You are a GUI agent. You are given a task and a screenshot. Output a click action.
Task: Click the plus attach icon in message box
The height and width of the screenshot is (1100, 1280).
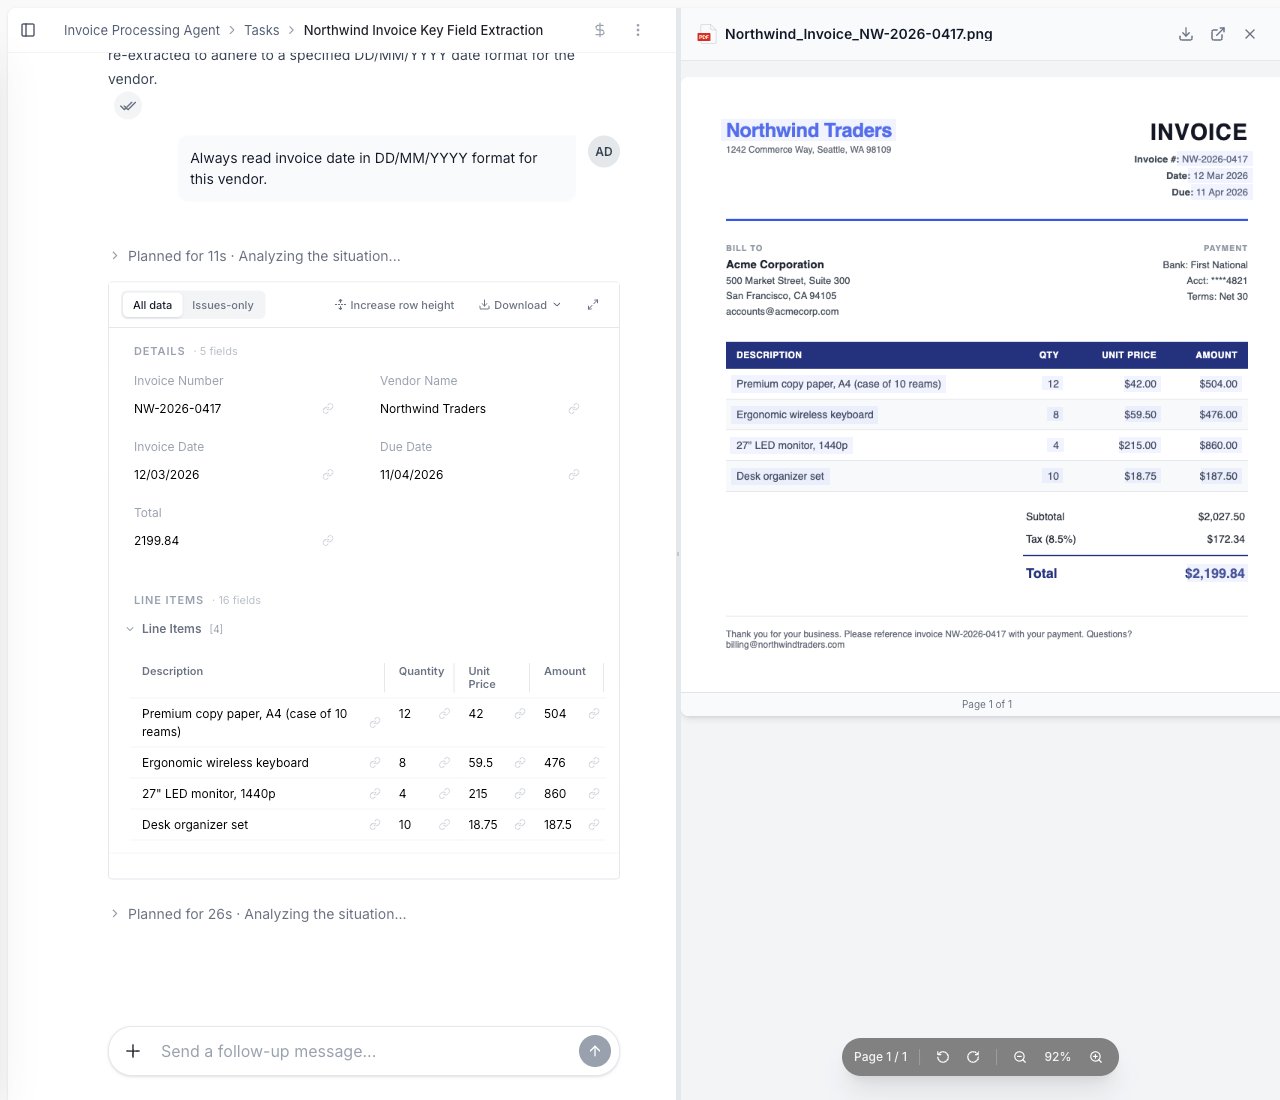[133, 1051]
